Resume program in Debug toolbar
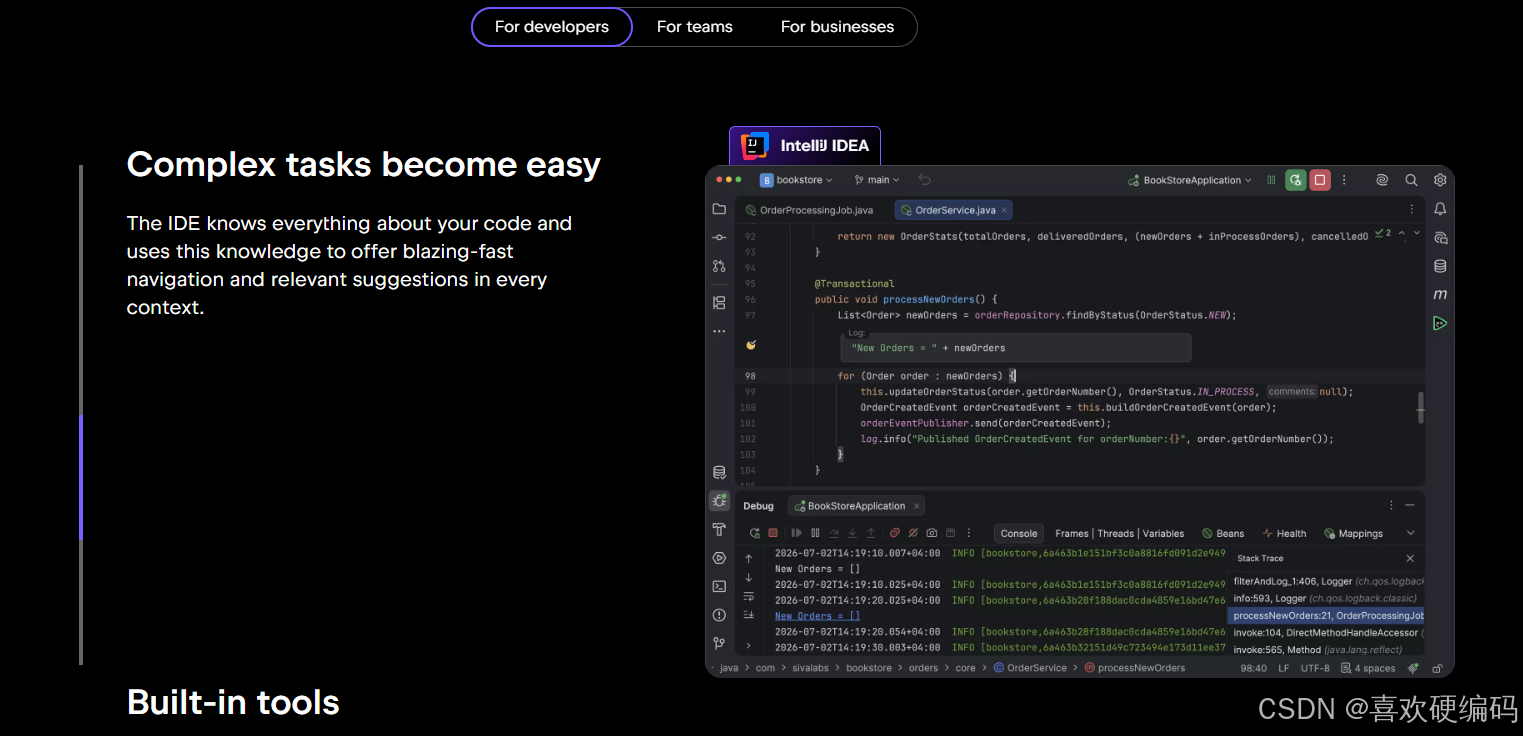Screen dimensions: 1523x736 click(797, 533)
